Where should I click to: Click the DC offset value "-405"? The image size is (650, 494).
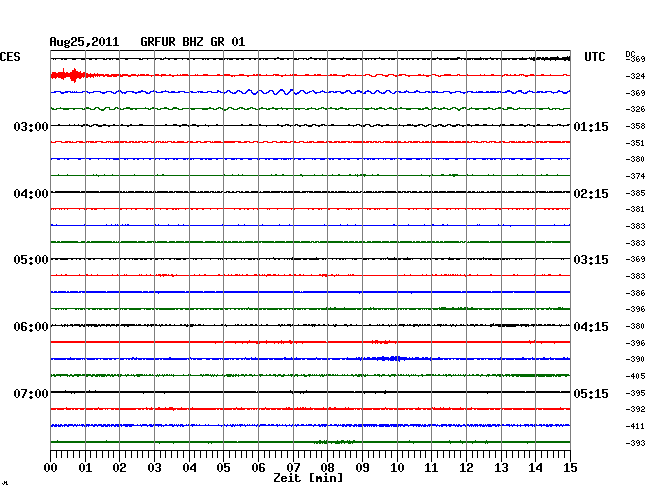tap(635, 376)
